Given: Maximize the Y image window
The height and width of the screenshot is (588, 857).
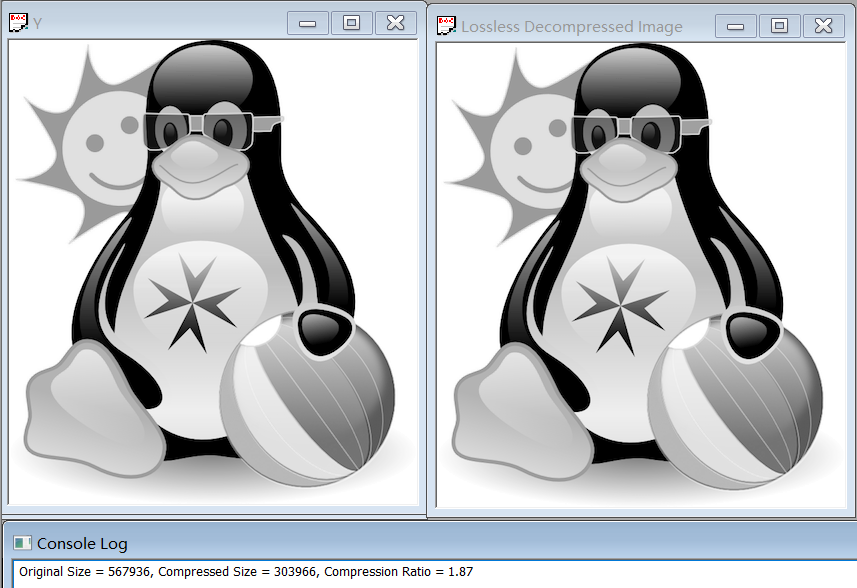Looking at the screenshot, I should (351, 23).
